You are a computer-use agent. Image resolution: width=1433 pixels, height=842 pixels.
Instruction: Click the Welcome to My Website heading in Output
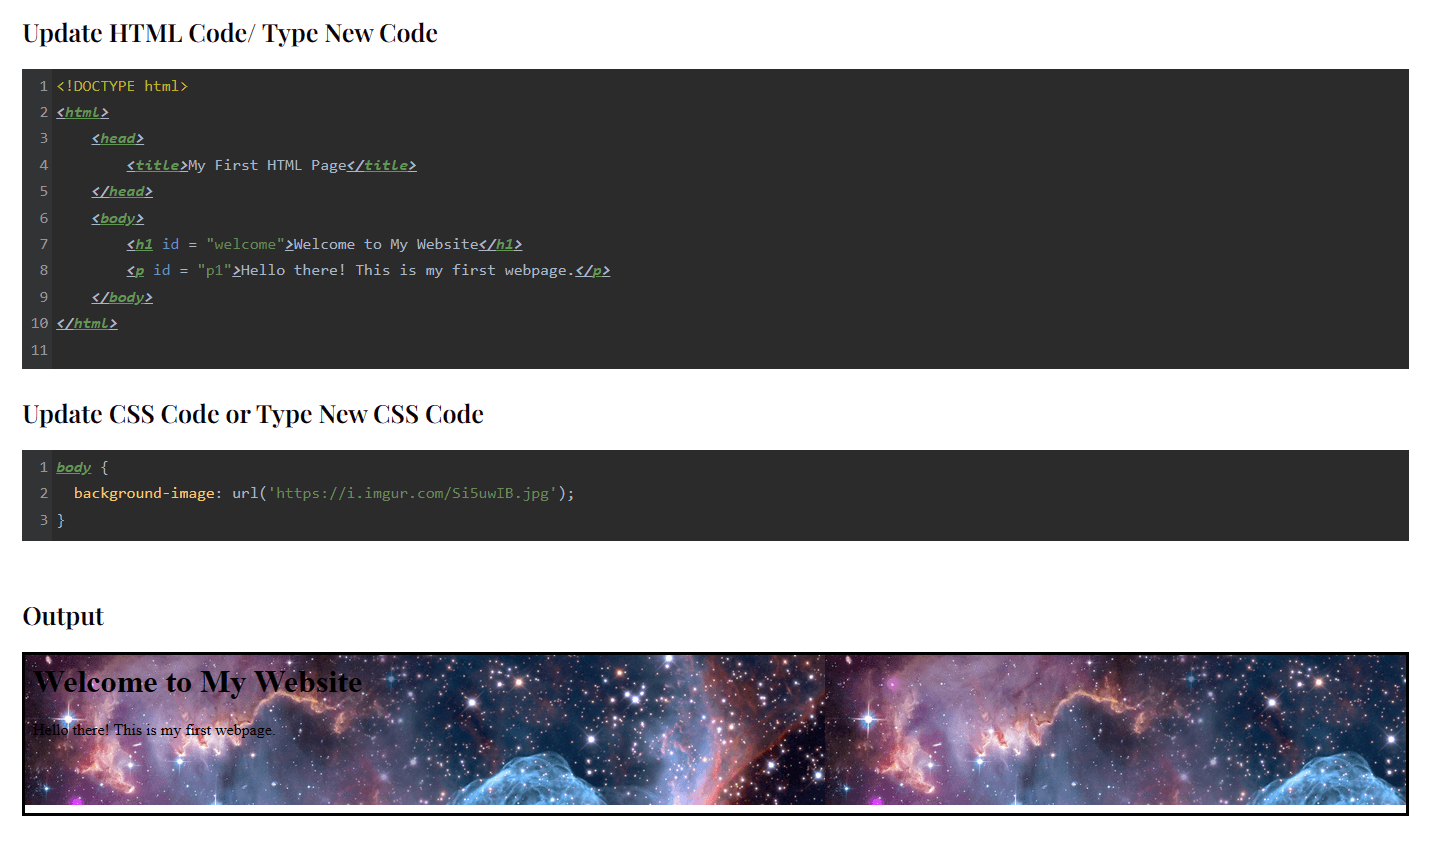[x=198, y=682]
